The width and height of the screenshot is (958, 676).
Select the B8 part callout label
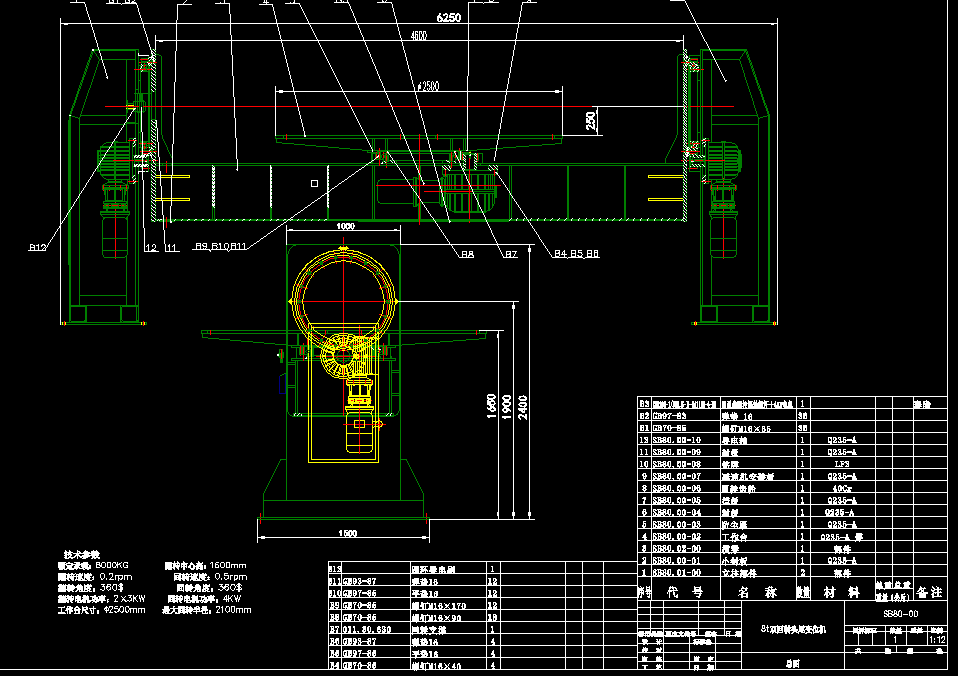[x=466, y=254]
